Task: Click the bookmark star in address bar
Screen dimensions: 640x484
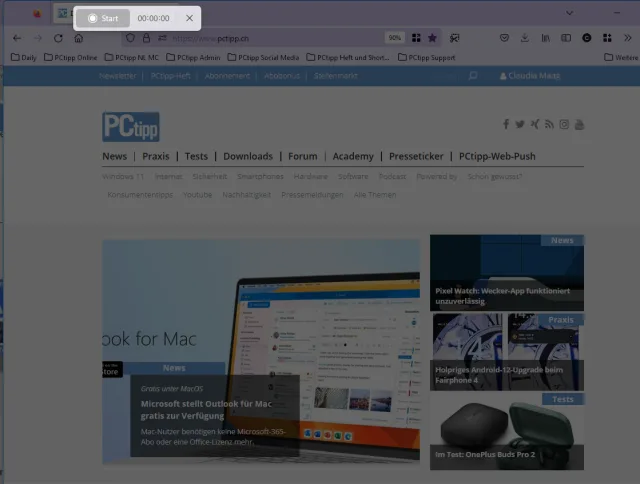Action: point(432,38)
